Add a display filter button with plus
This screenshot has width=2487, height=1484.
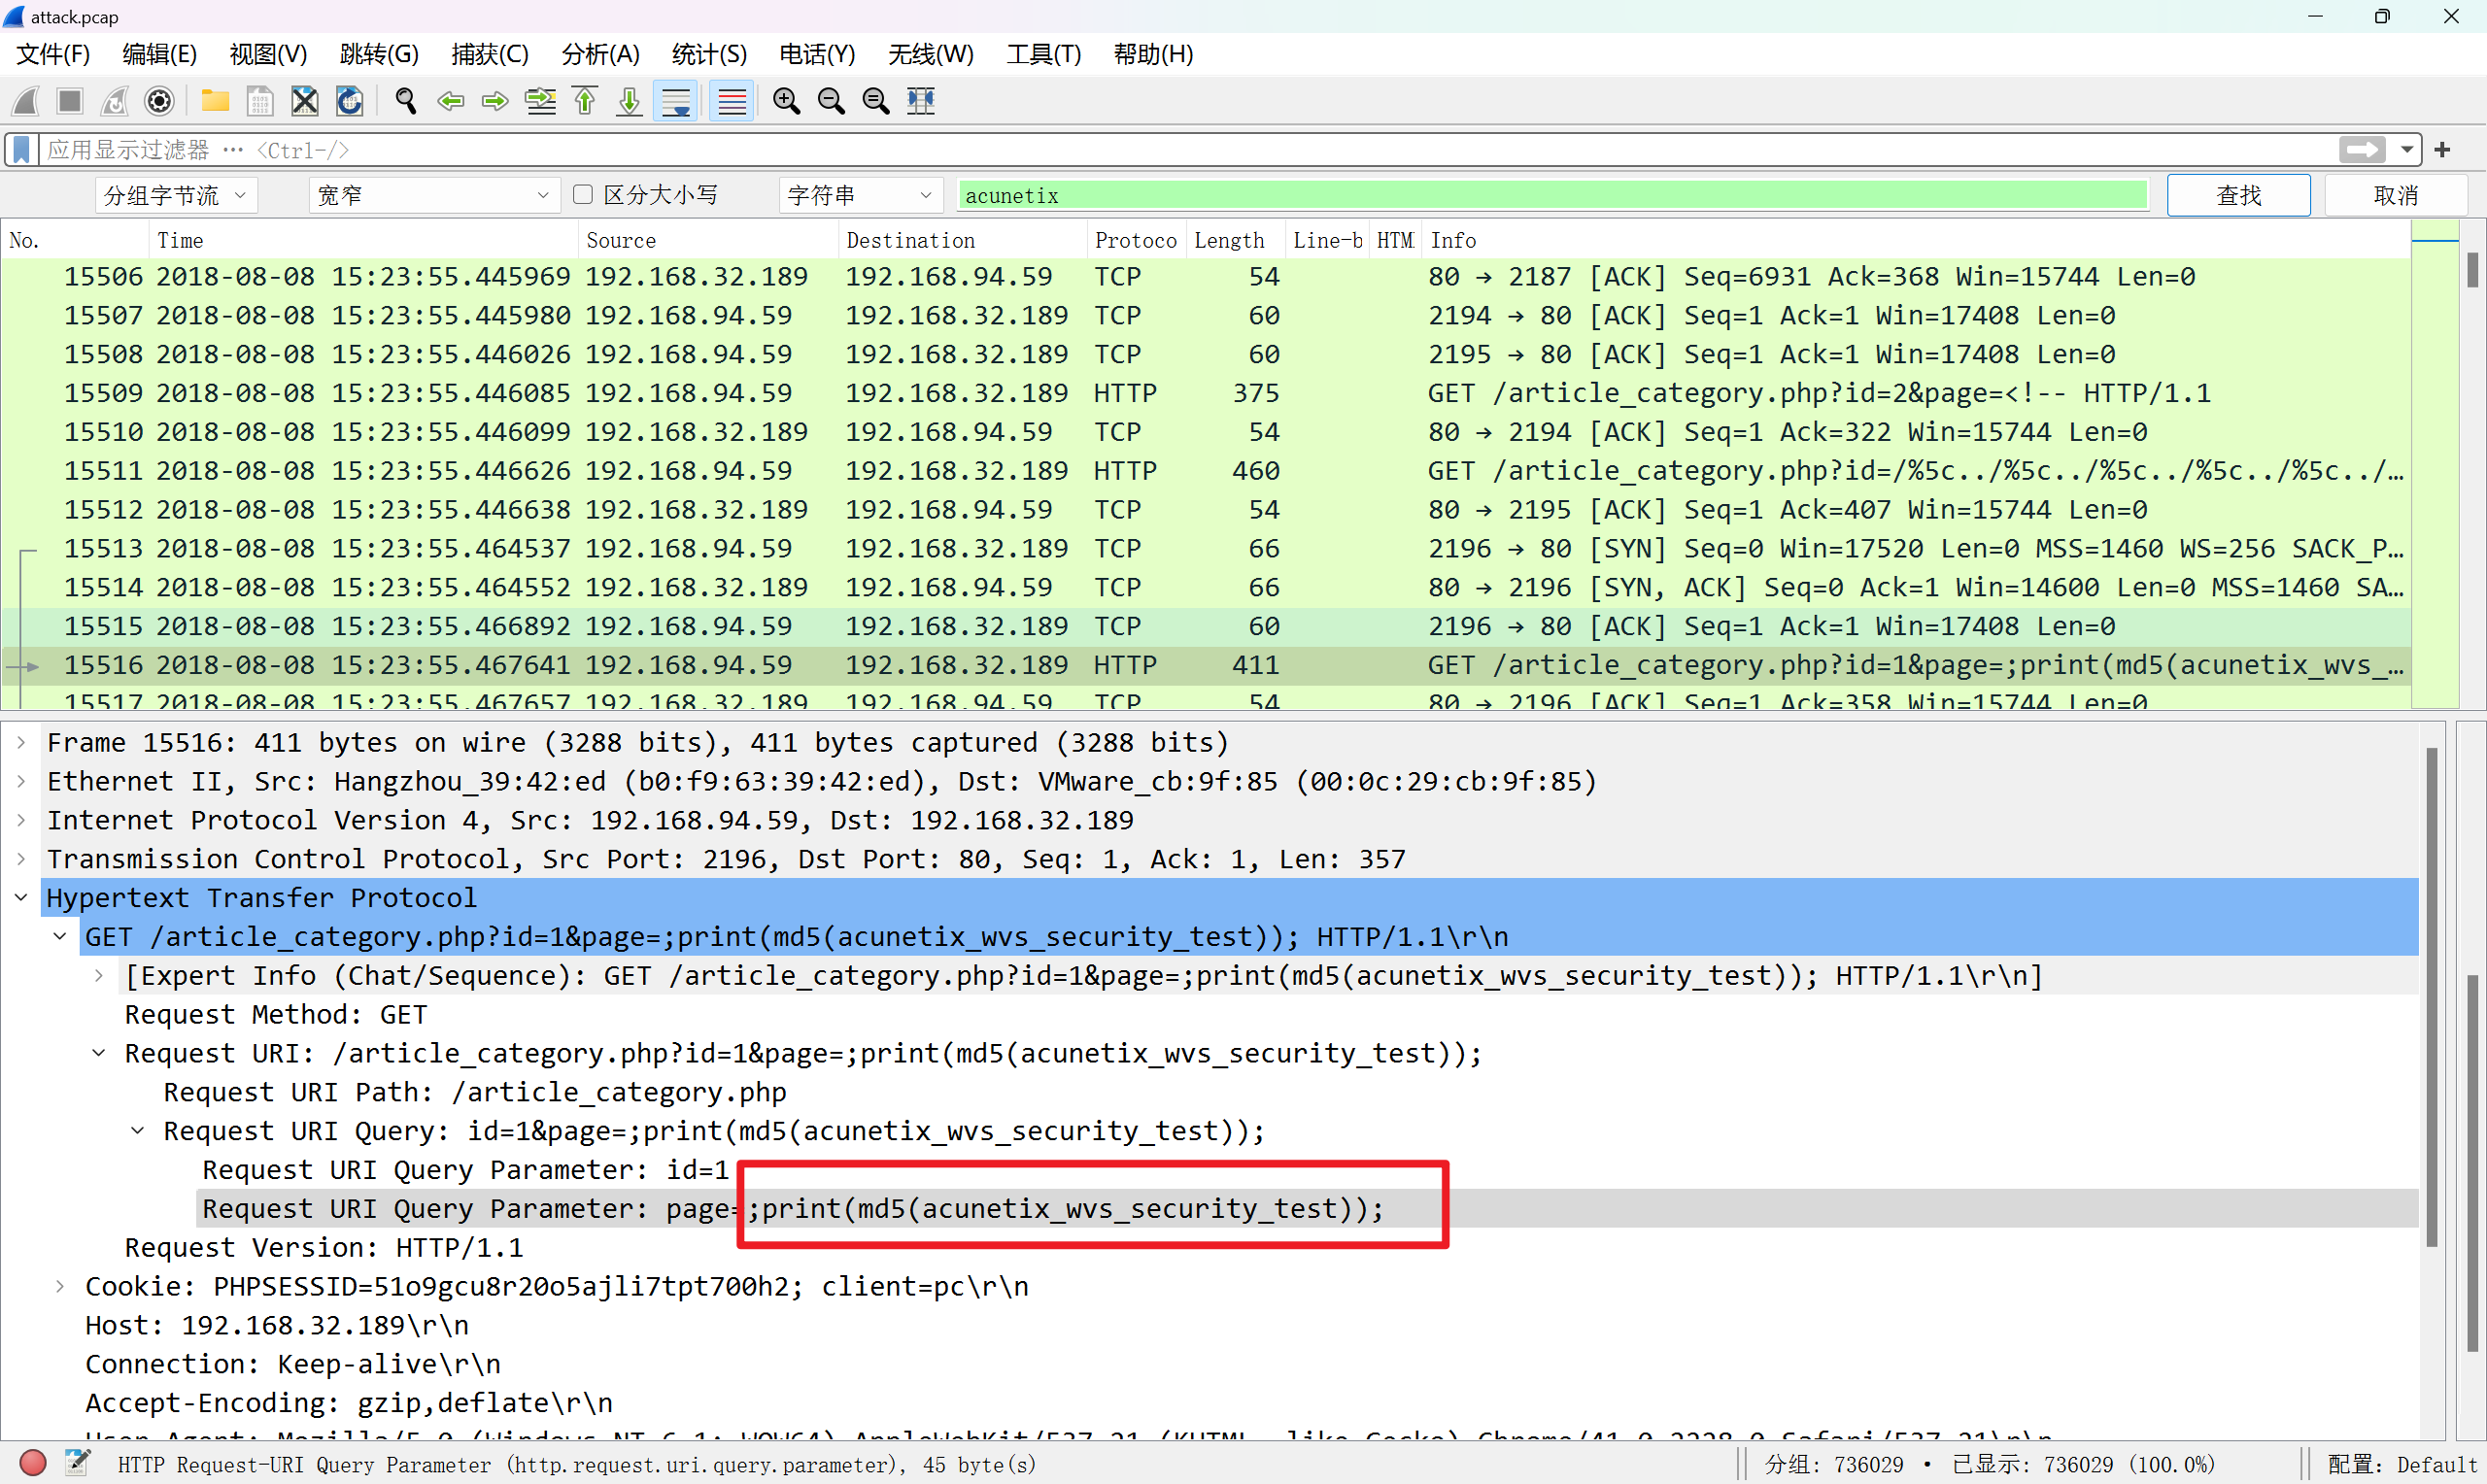[2443, 150]
